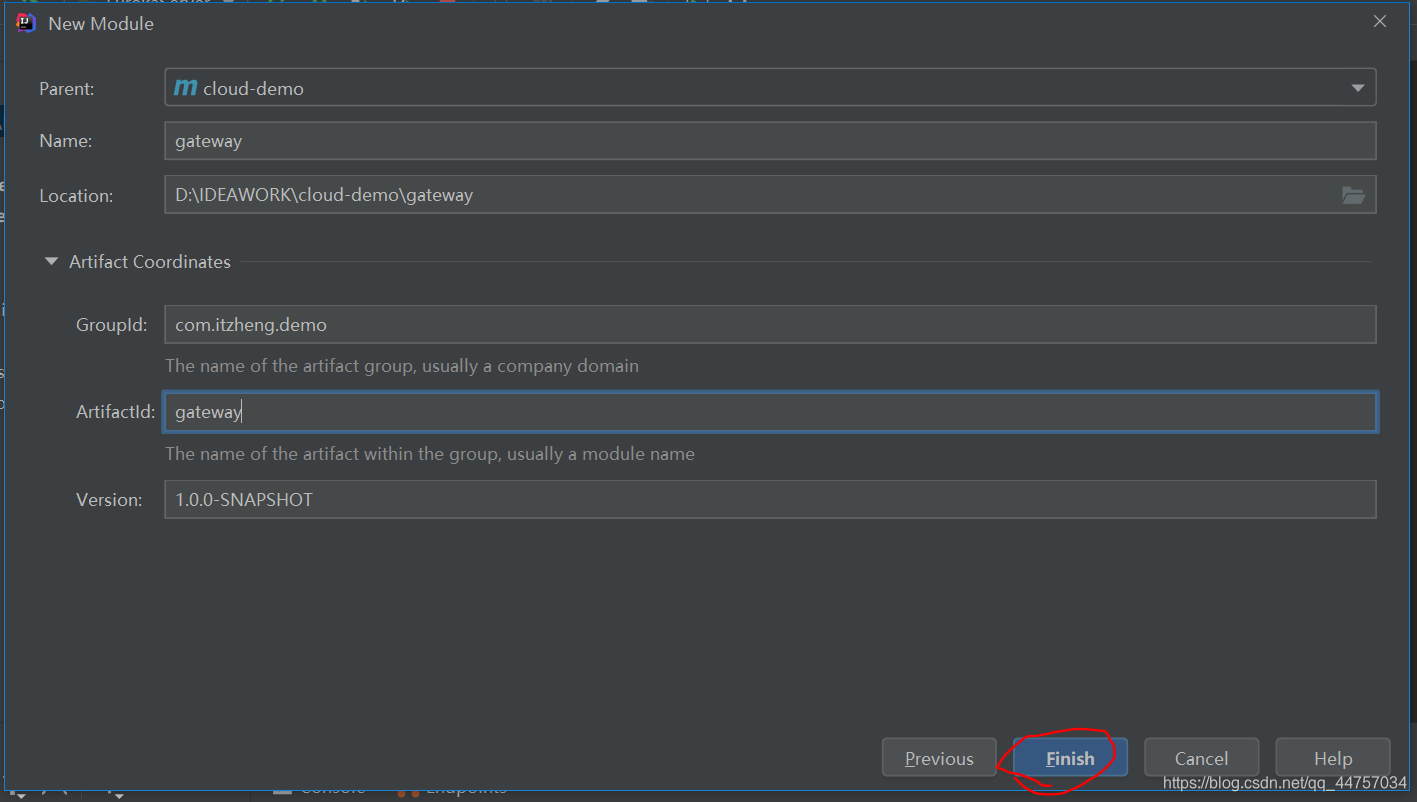Click the 'Artifact Coordinates' heading text
Viewport: 1417px width, 802px height.
[x=150, y=262]
